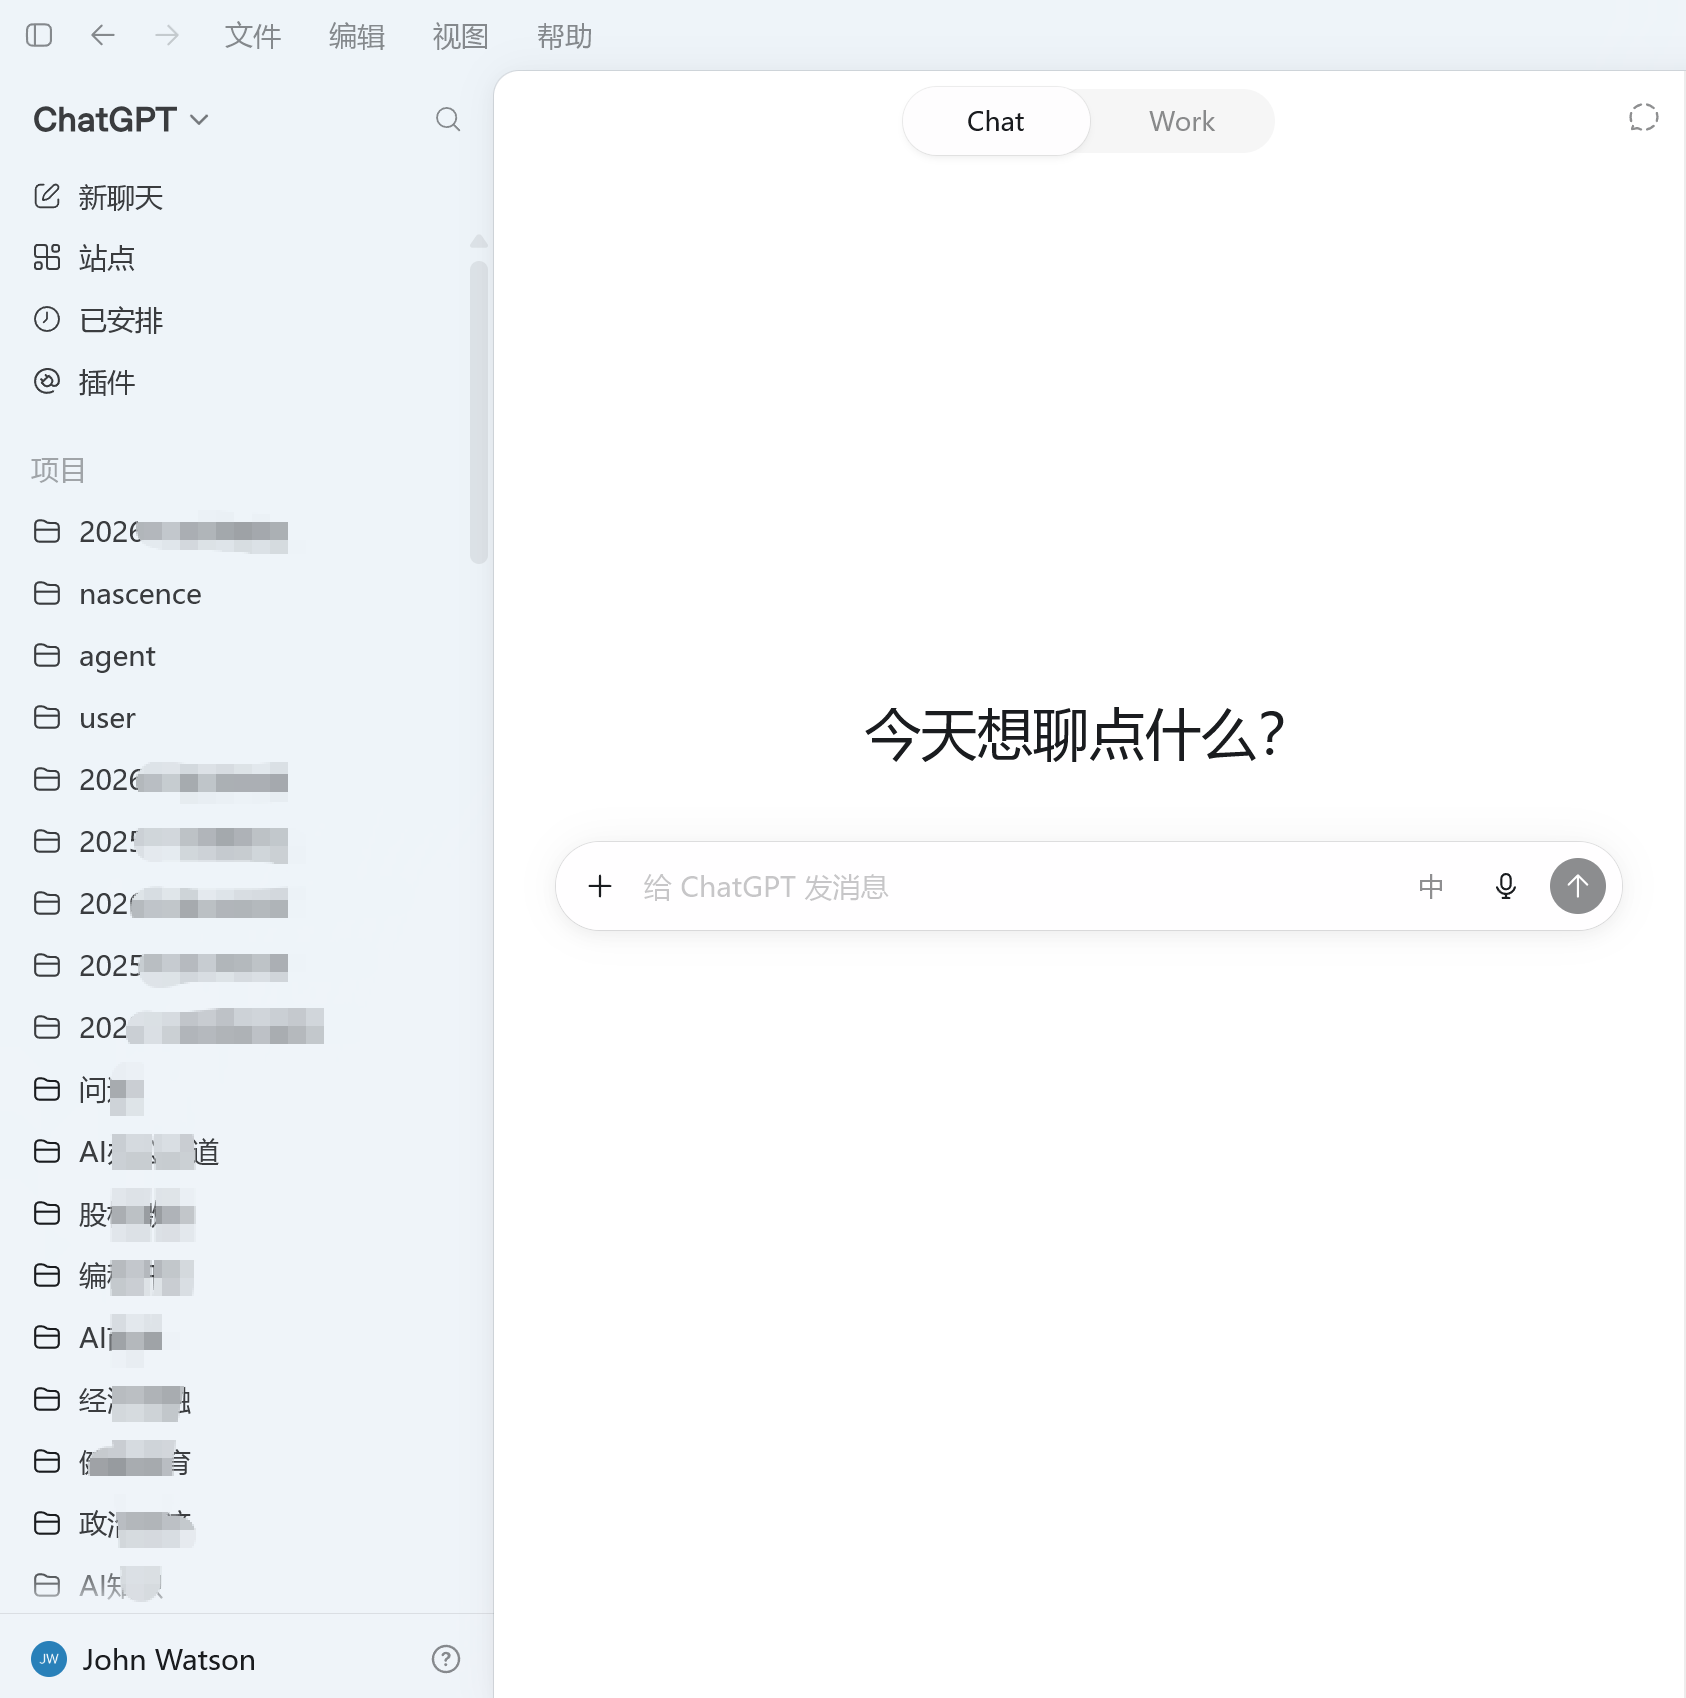This screenshot has width=1686, height=1698.
Task: Open the 帮助 menu
Action: pyautogui.click(x=565, y=36)
